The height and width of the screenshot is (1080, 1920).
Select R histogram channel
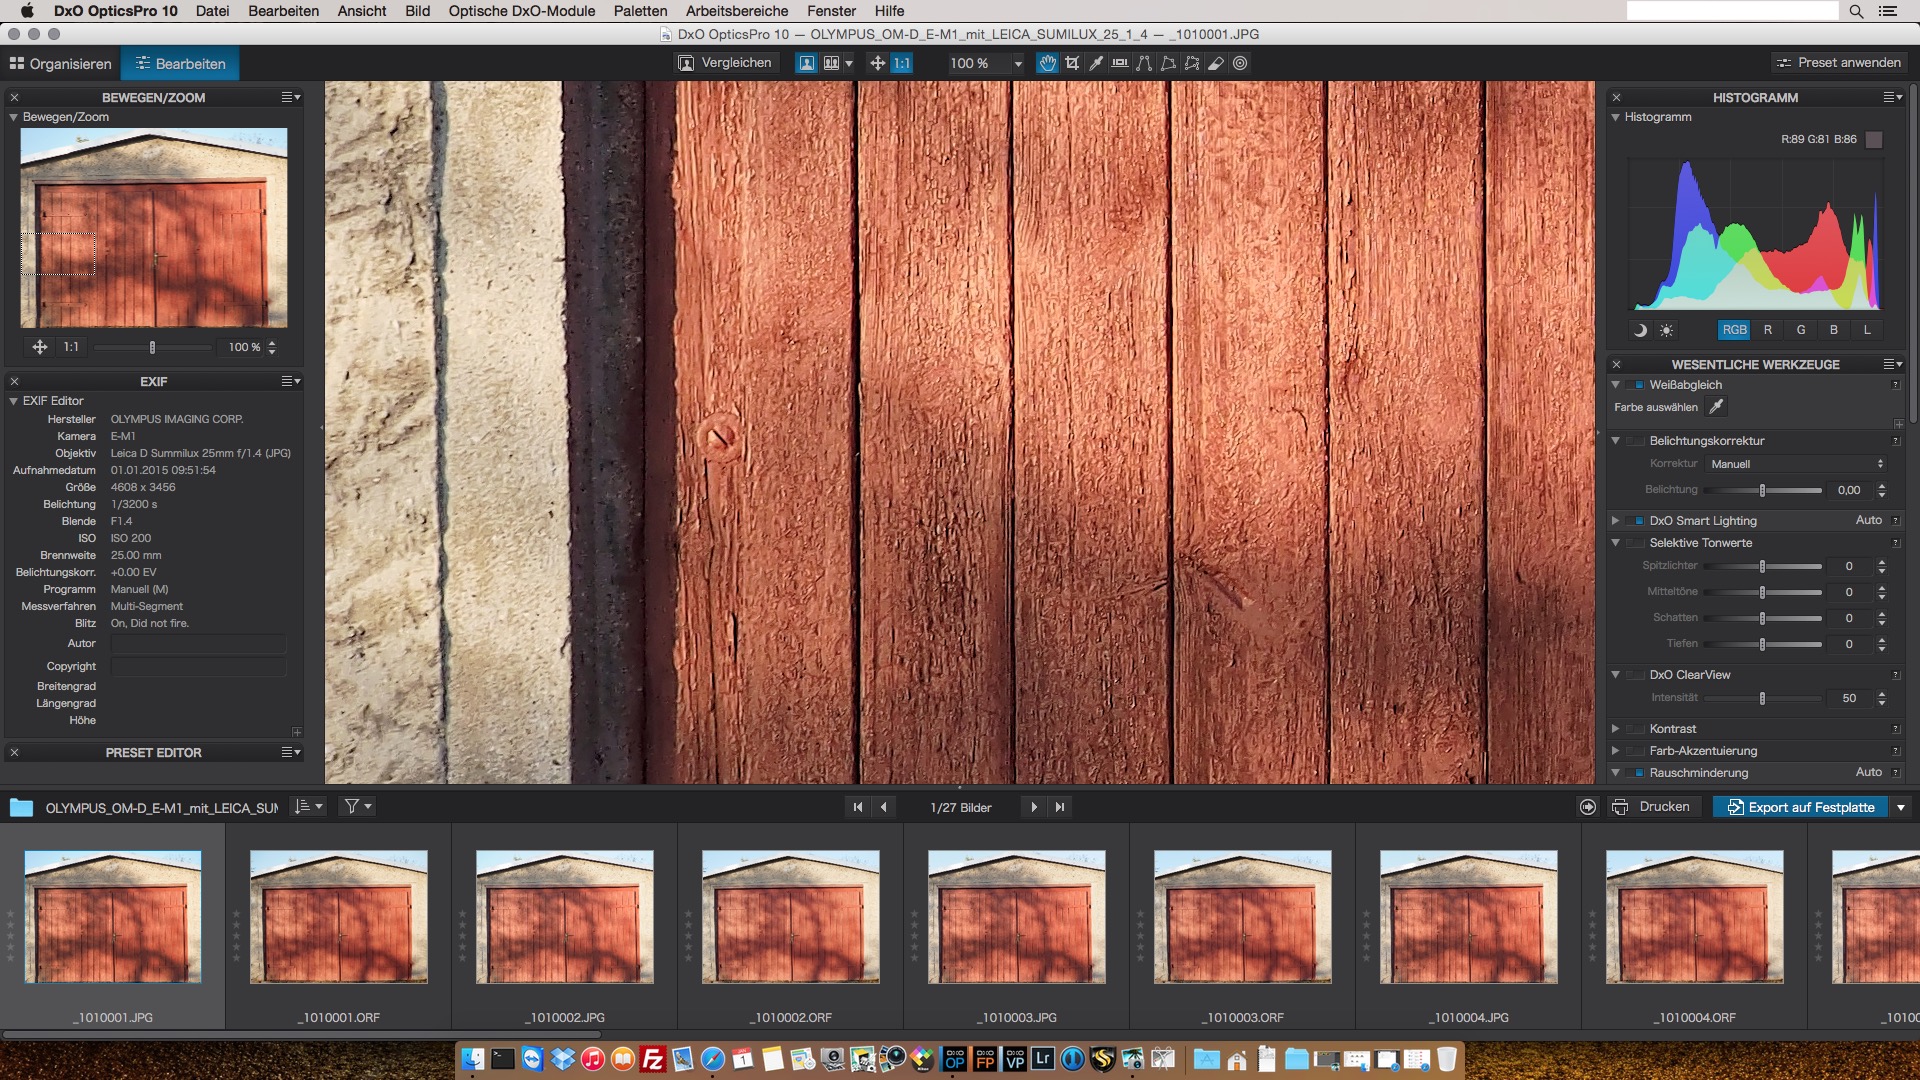(x=1767, y=330)
